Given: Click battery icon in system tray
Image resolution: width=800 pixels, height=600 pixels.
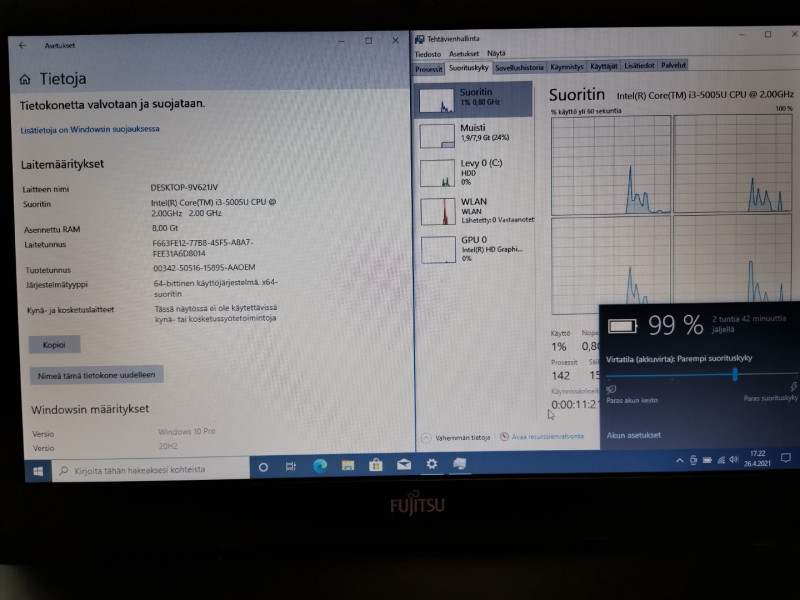Looking at the screenshot, I should click(x=707, y=460).
